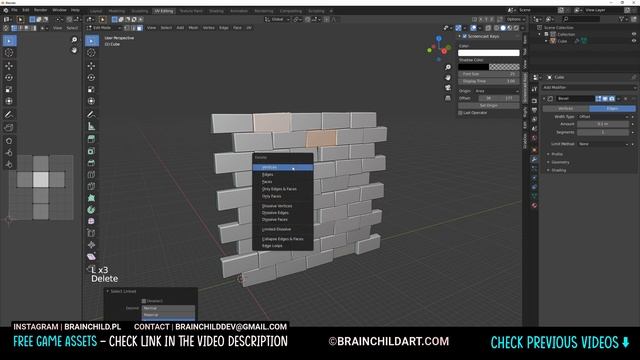Select the Annotate tool in the 3D viewport toolbar
Image resolution: width=640 pixels, height=360 pixels.
pos(91,115)
